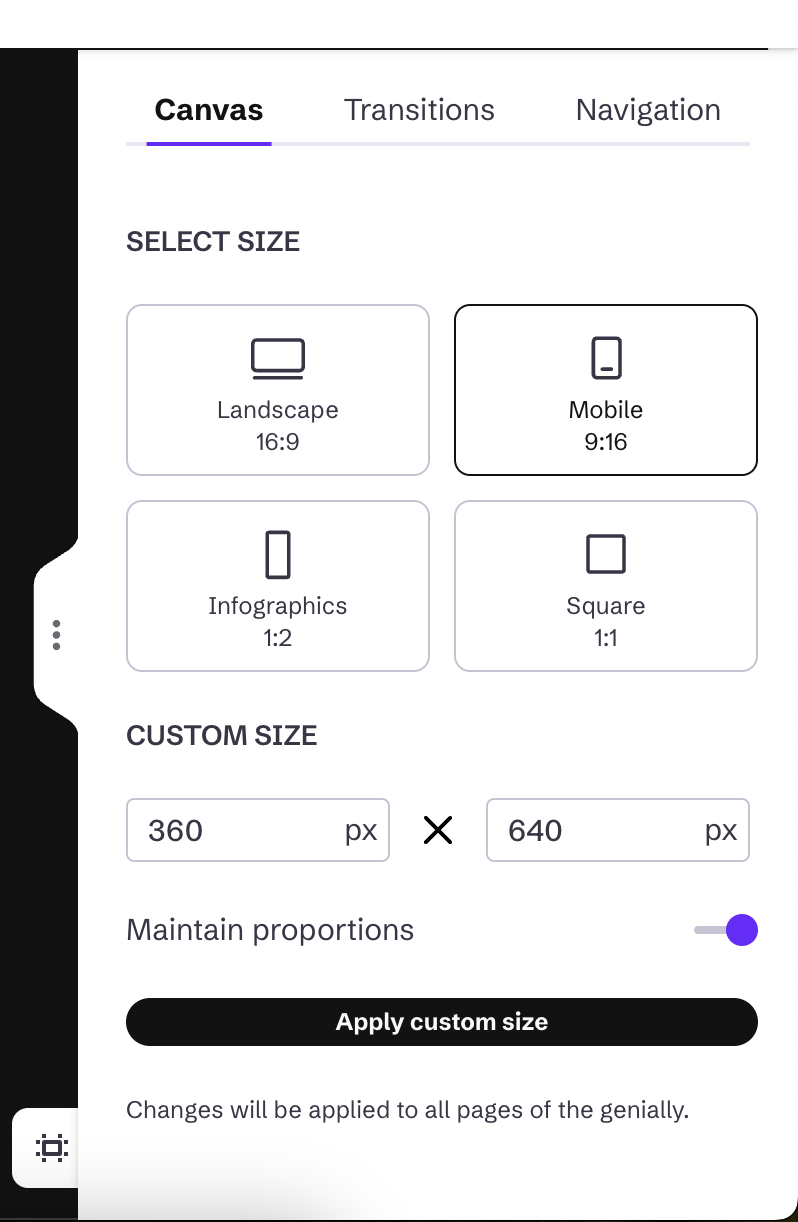Choose the Mobile 9:16 size option
Image resolution: width=798 pixels, height=1222 pixels.
click(x=606, y=390)
